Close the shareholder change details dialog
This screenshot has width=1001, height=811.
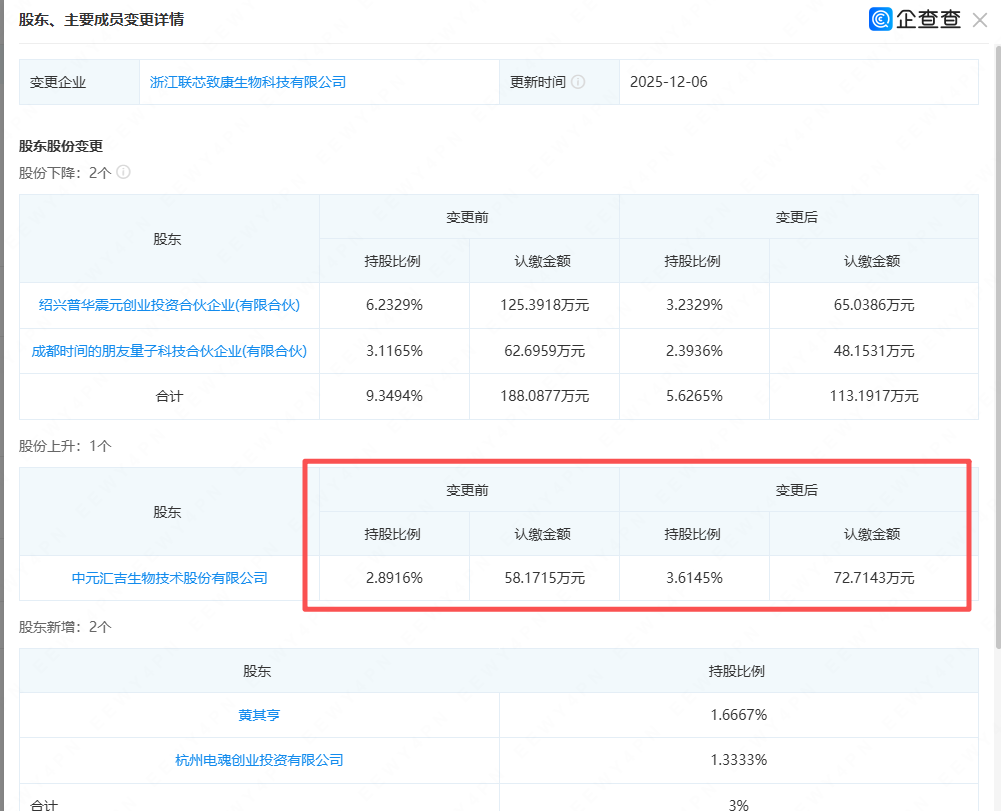[x=980, y=20]
